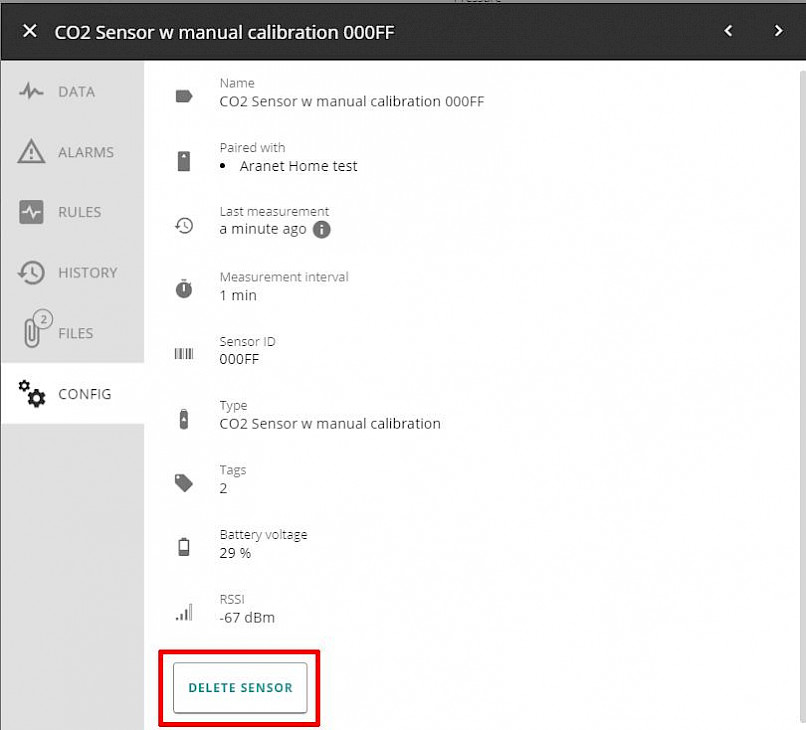Go to previous sensor with left chevron
806x730 pixels.
pyautogui.click(x=728, y=31)
